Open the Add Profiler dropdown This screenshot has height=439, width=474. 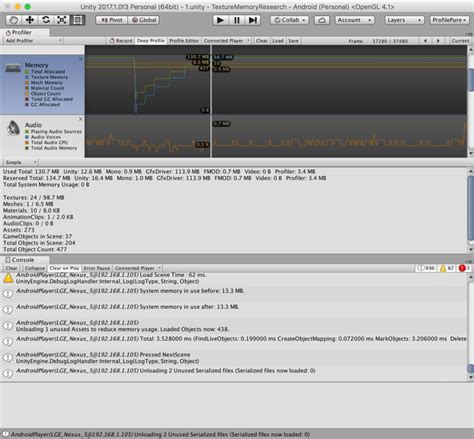tap(33, 41)
